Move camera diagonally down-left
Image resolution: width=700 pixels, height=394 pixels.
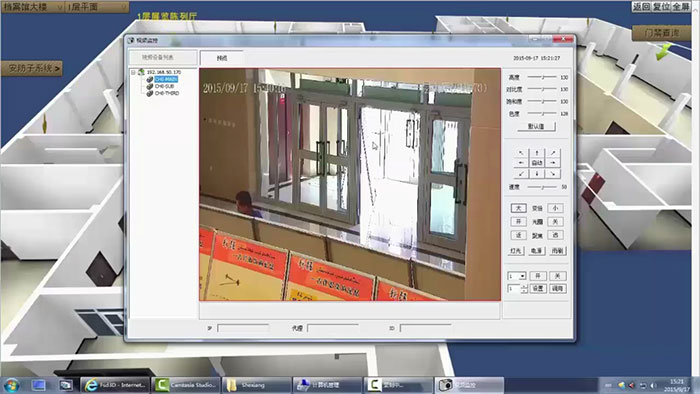(521, 173)
